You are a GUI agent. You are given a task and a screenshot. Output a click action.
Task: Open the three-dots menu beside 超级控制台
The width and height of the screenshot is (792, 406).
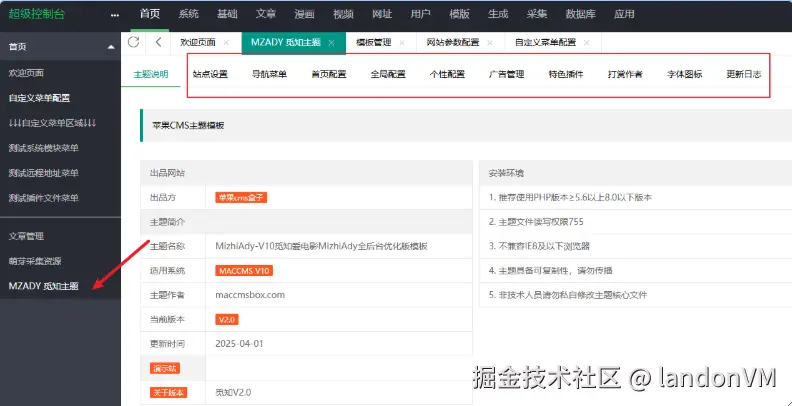point(115,15)
